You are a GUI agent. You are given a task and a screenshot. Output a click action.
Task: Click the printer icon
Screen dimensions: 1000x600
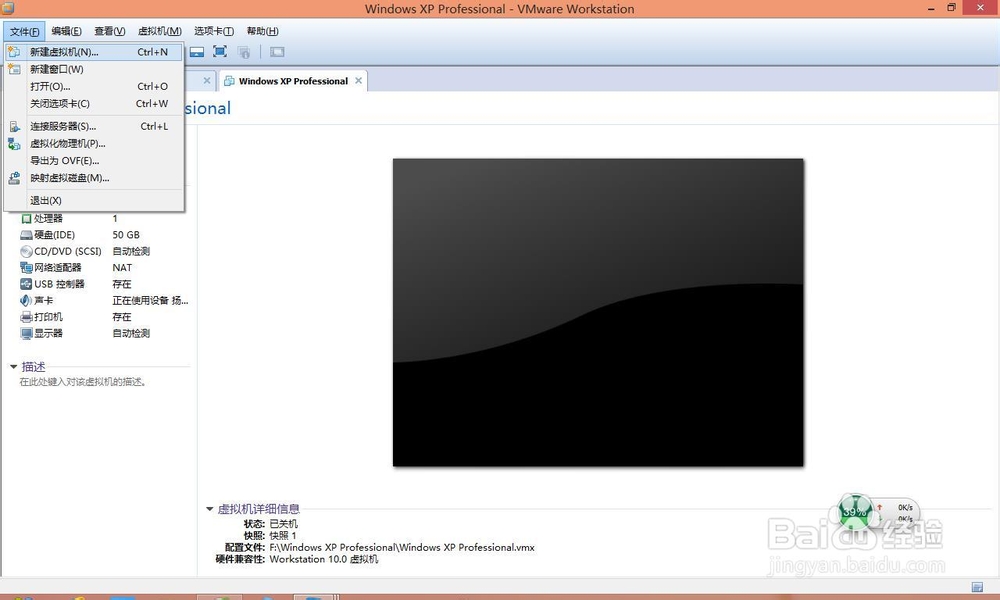coord(26,317)
